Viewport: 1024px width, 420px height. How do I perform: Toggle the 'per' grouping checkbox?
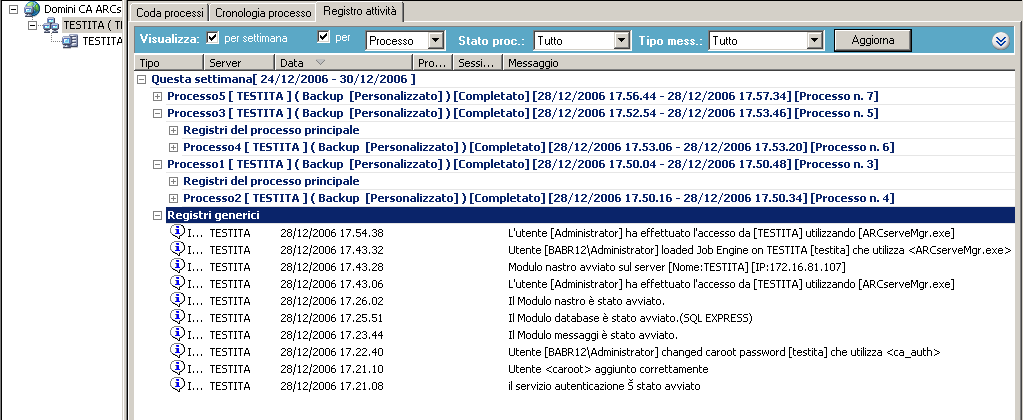(x=323, y=37)
